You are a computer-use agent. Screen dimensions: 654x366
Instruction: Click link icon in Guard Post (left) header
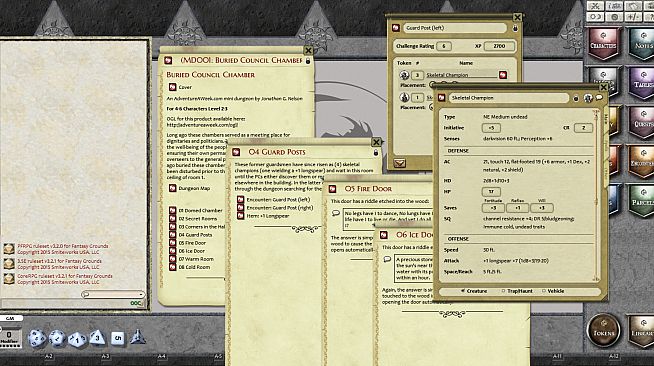point(396,28)
